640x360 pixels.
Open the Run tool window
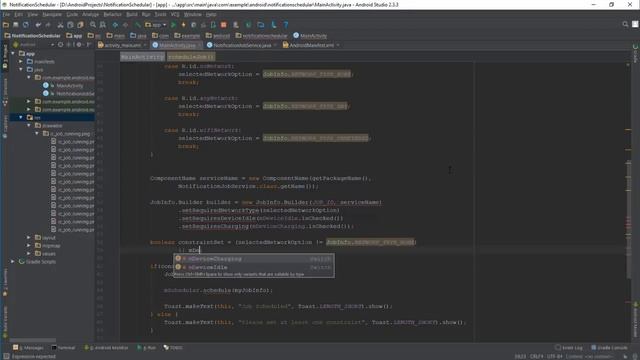coord(147,348)
